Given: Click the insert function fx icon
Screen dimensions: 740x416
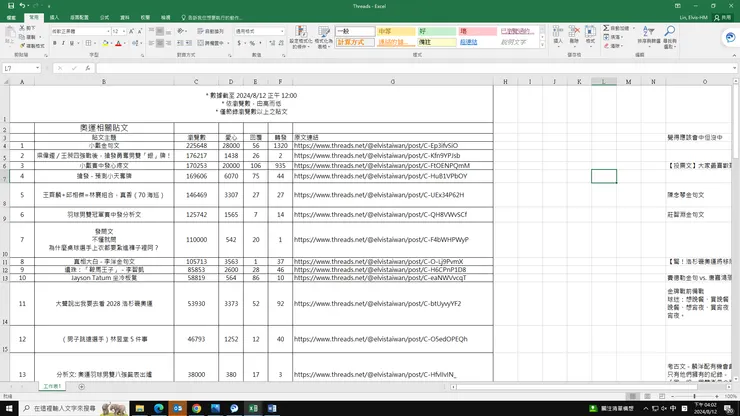Looking at the screenshot, I should 88,68.
